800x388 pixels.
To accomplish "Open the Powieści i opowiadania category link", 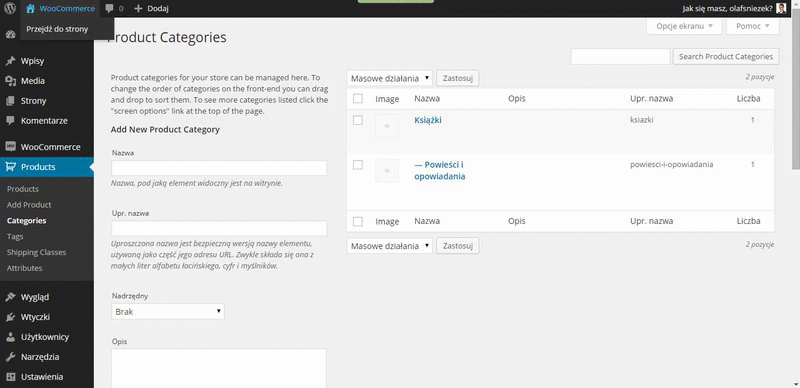I will point(440,171).
